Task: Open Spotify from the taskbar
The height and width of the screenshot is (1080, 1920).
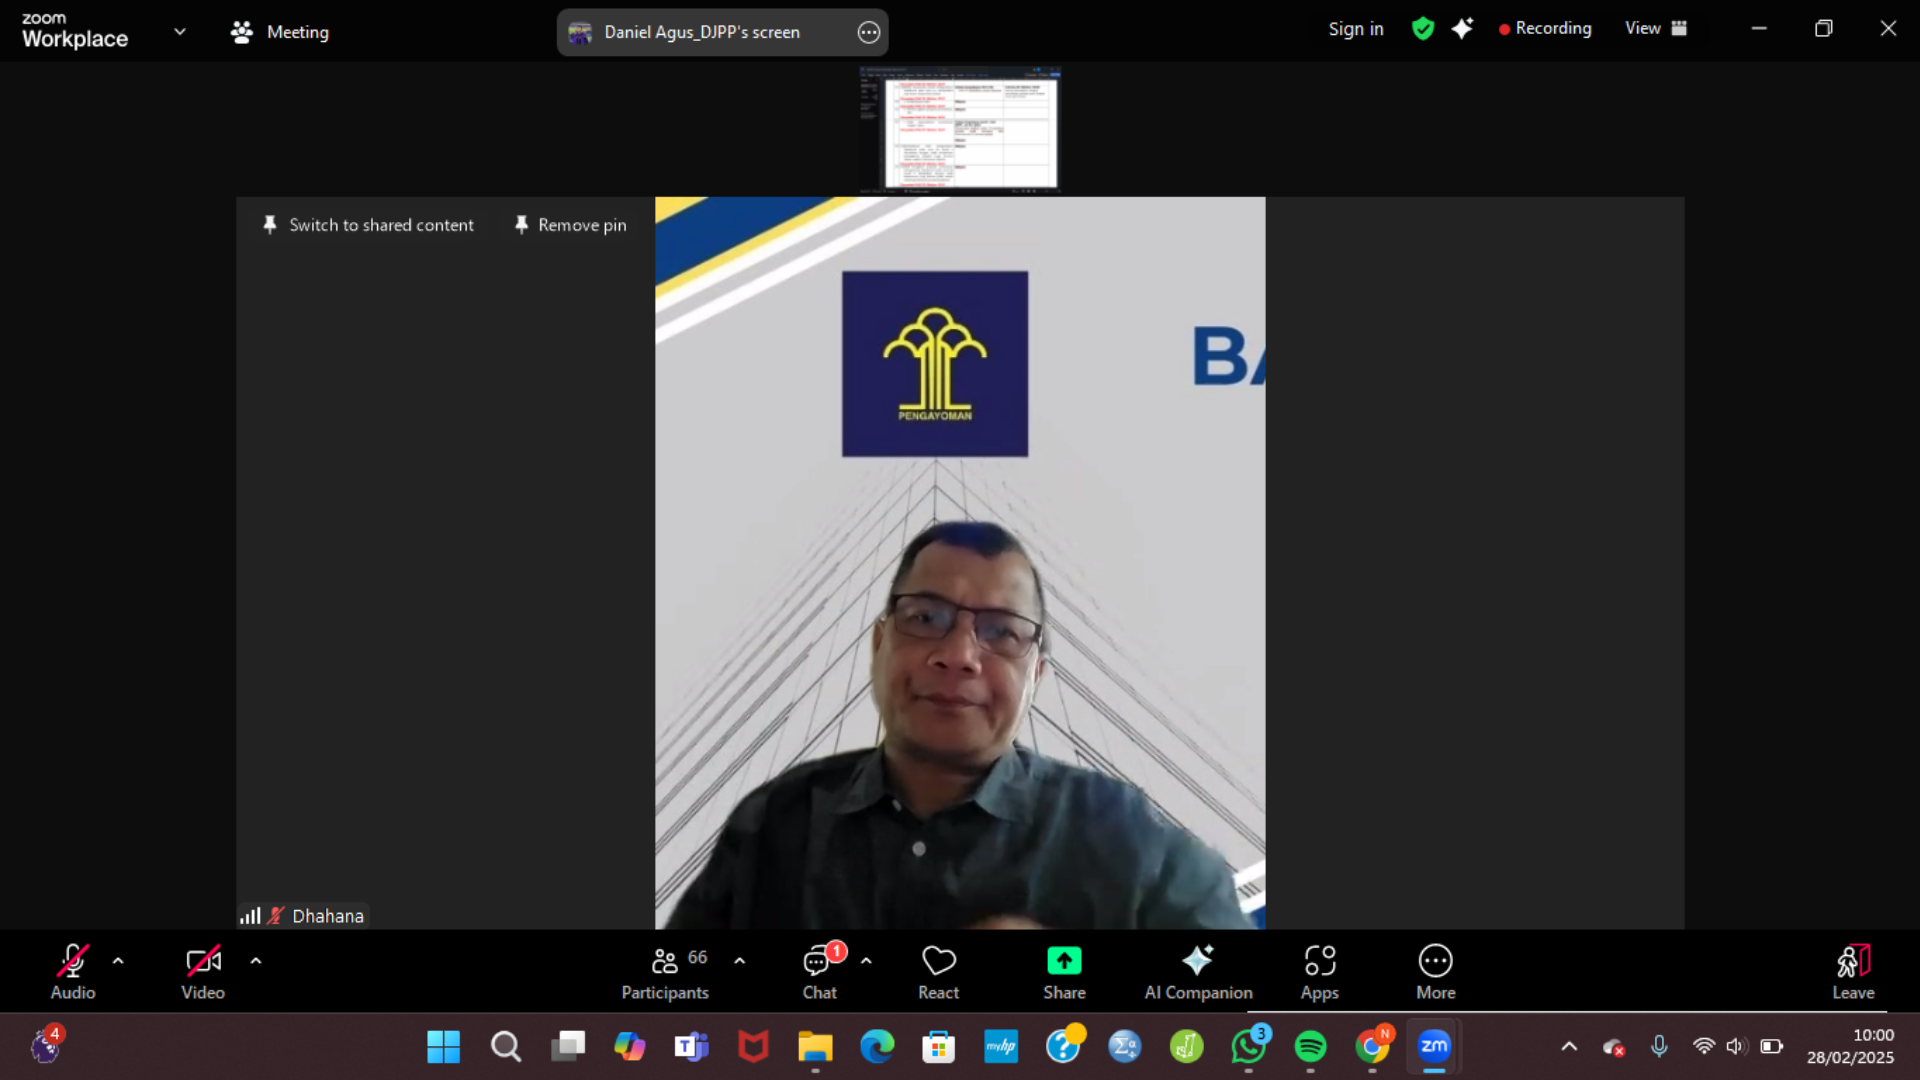Action: point(1310,1047)
